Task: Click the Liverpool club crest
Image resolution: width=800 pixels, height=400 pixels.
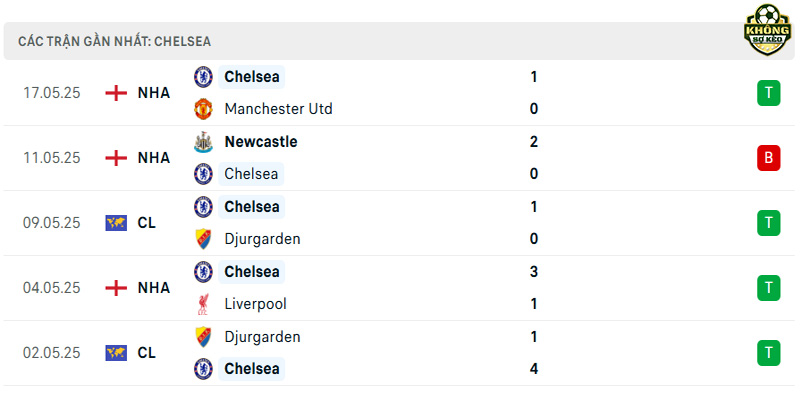Action: click(x=204, y=304)
